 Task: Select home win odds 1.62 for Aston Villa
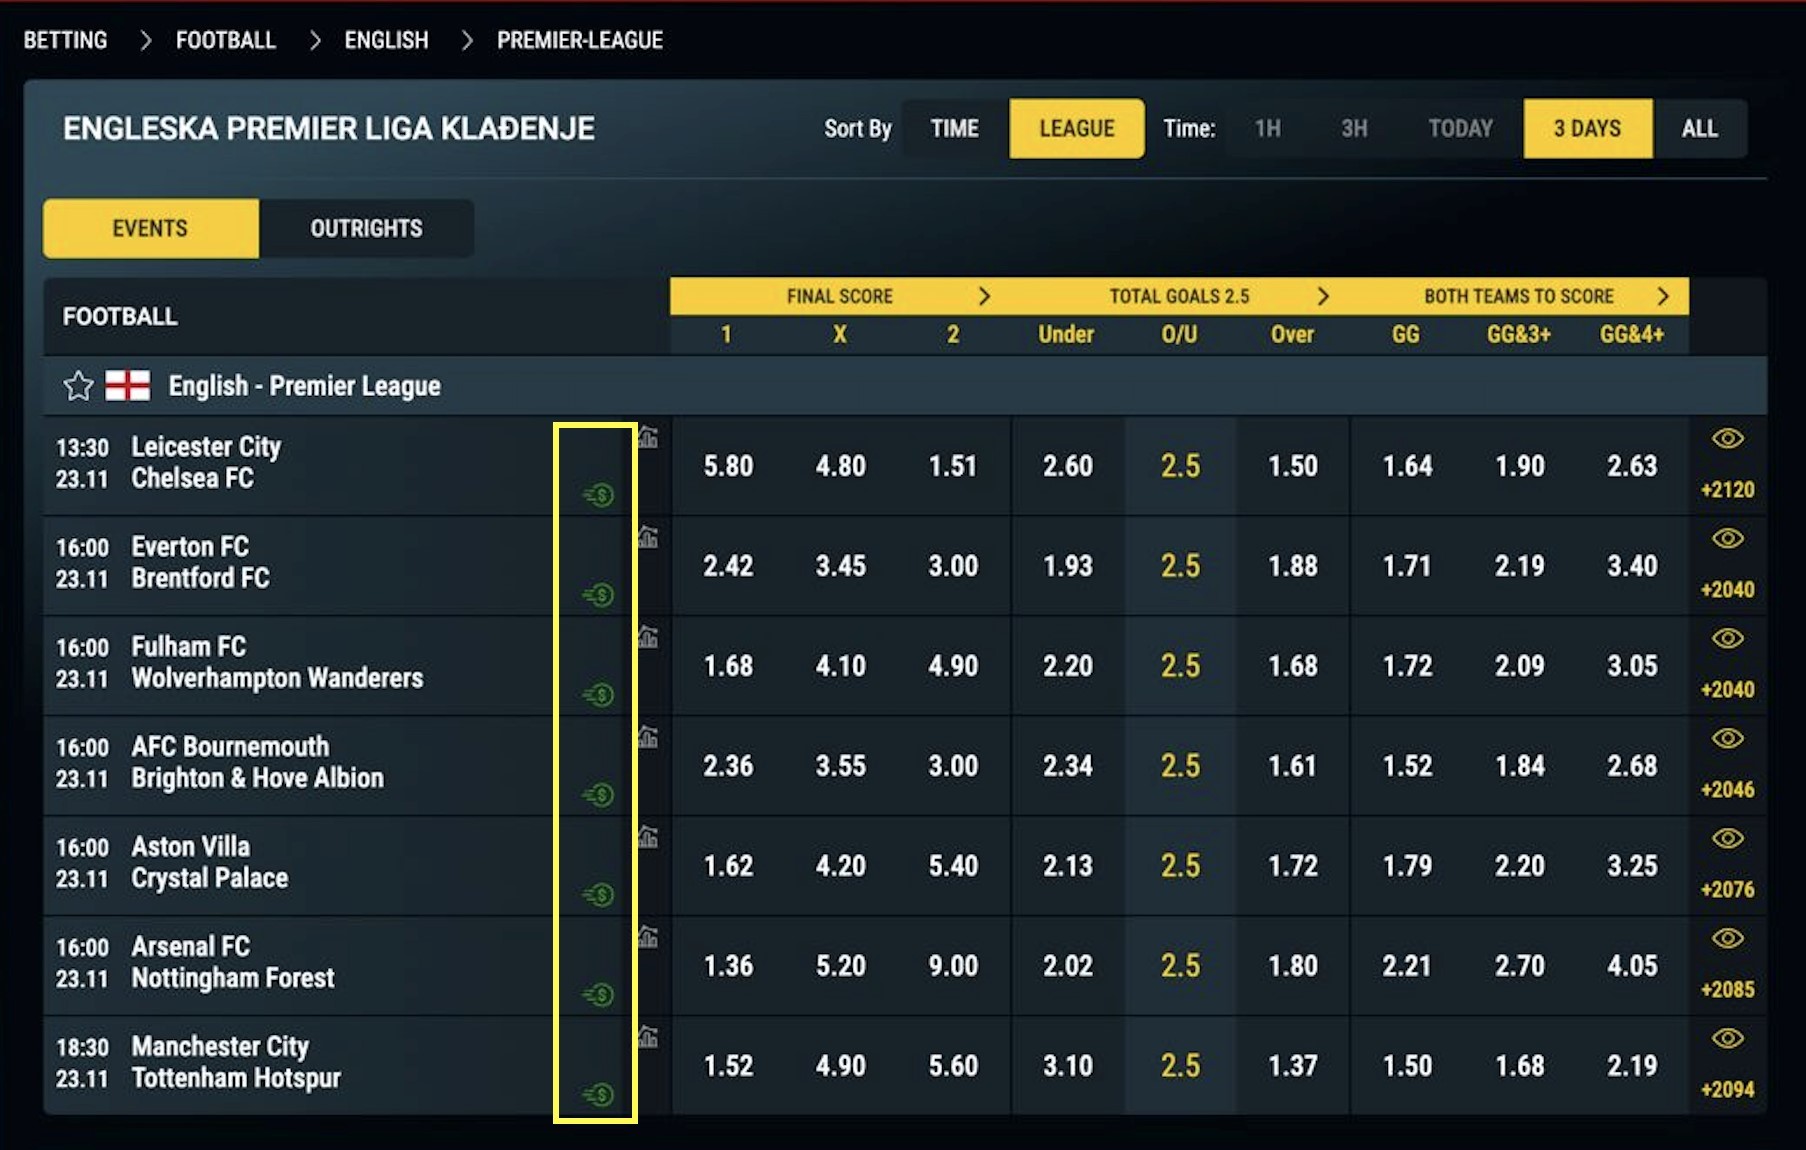click(728, 866)
